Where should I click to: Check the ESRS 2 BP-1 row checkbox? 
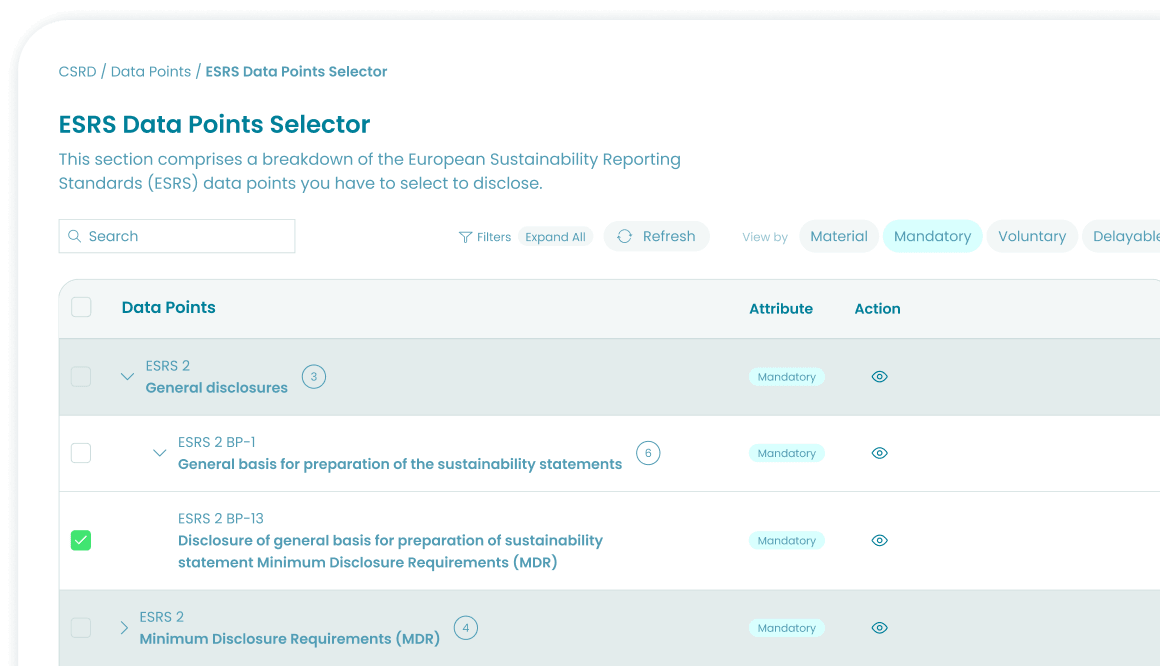(81, 453)
